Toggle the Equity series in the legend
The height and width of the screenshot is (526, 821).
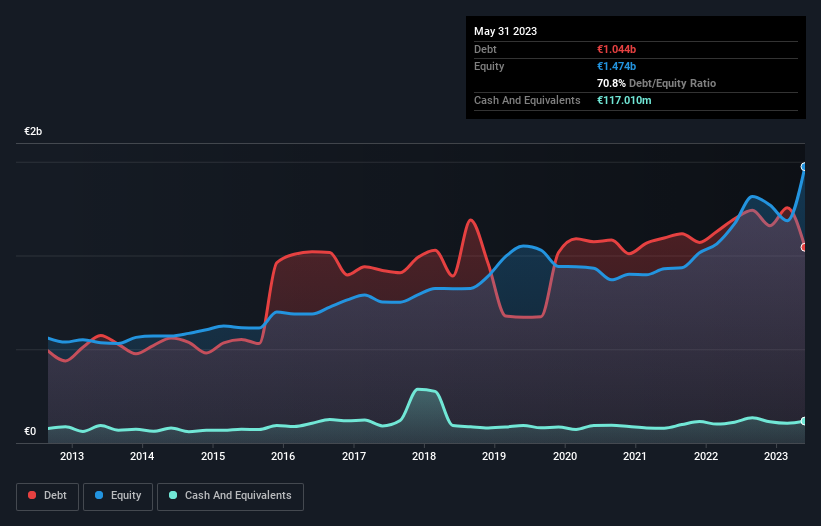point(119,496)
